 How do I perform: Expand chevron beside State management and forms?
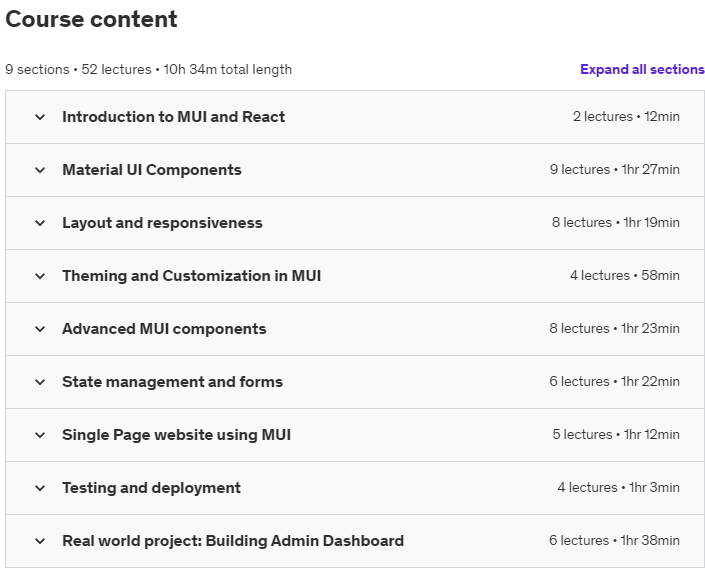40,382
